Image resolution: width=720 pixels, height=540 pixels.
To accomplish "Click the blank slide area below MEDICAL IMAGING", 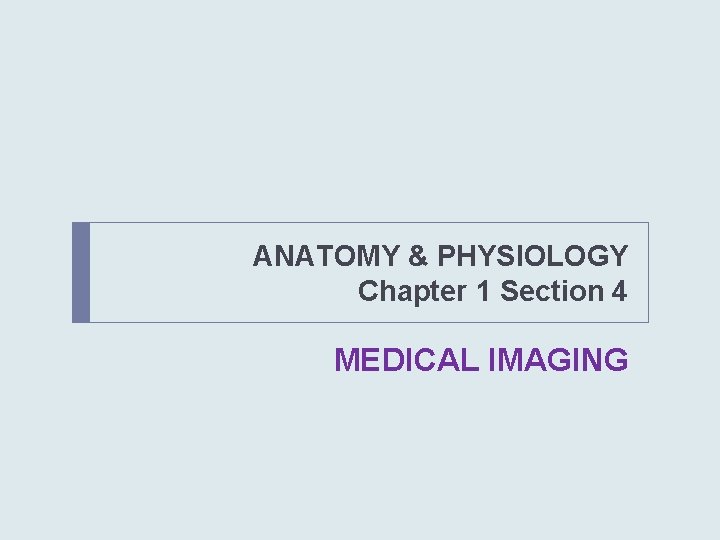I will coord(360,460).
